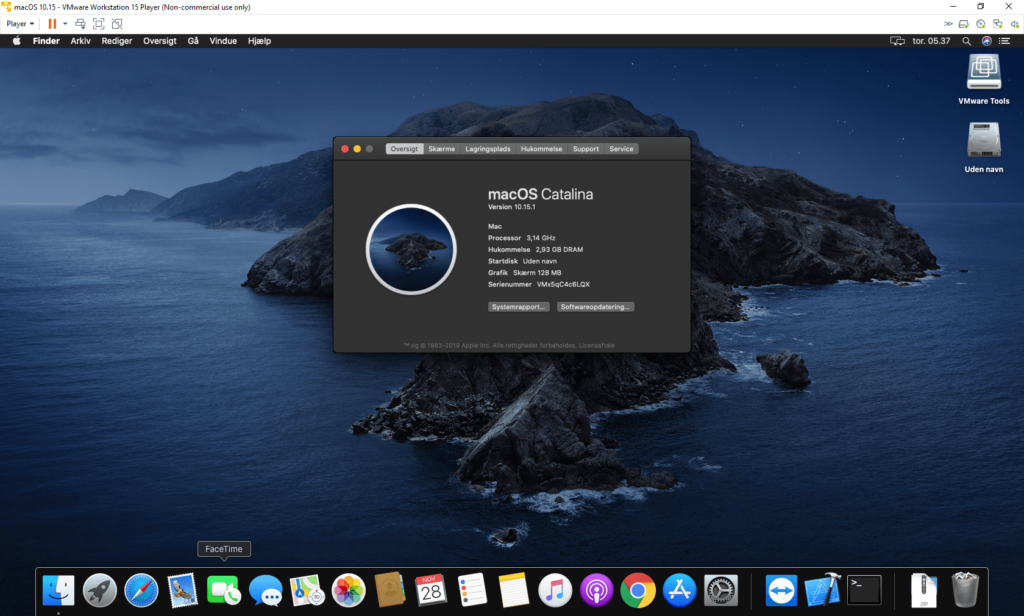Open Trash in the Dock
1024x616 pixels.
tap(965, 590)
